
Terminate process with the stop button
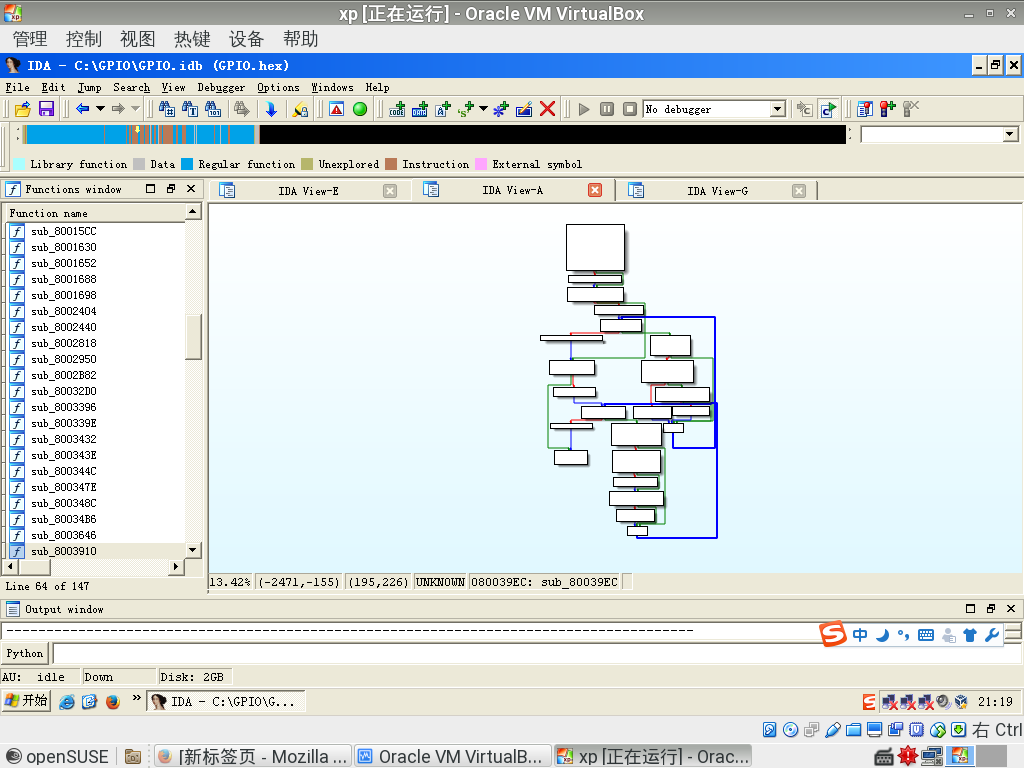(x=630, y=109)
